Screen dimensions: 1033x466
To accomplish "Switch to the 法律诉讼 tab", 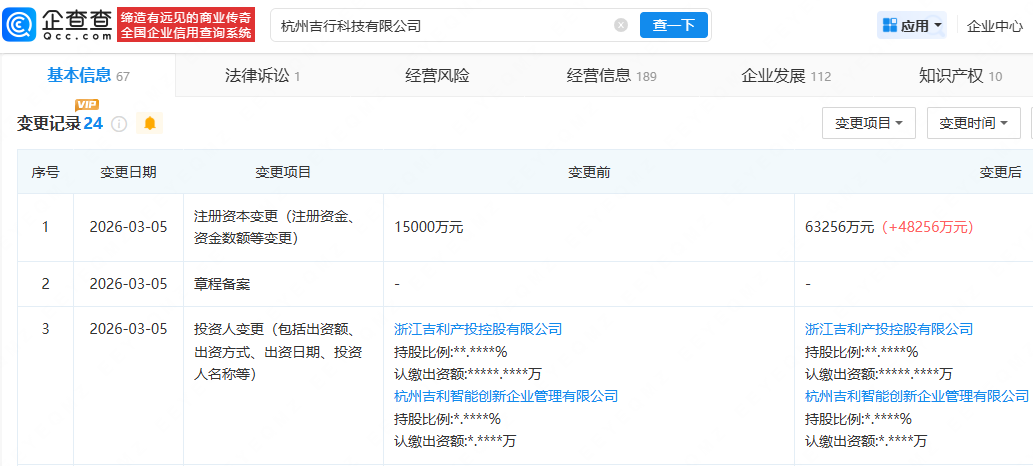I will click(262, 76).
